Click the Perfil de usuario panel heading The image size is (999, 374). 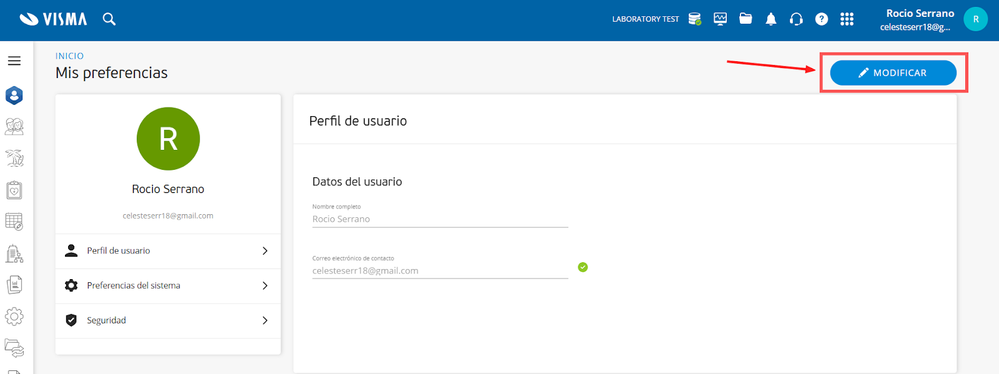[x=358, y=121]
